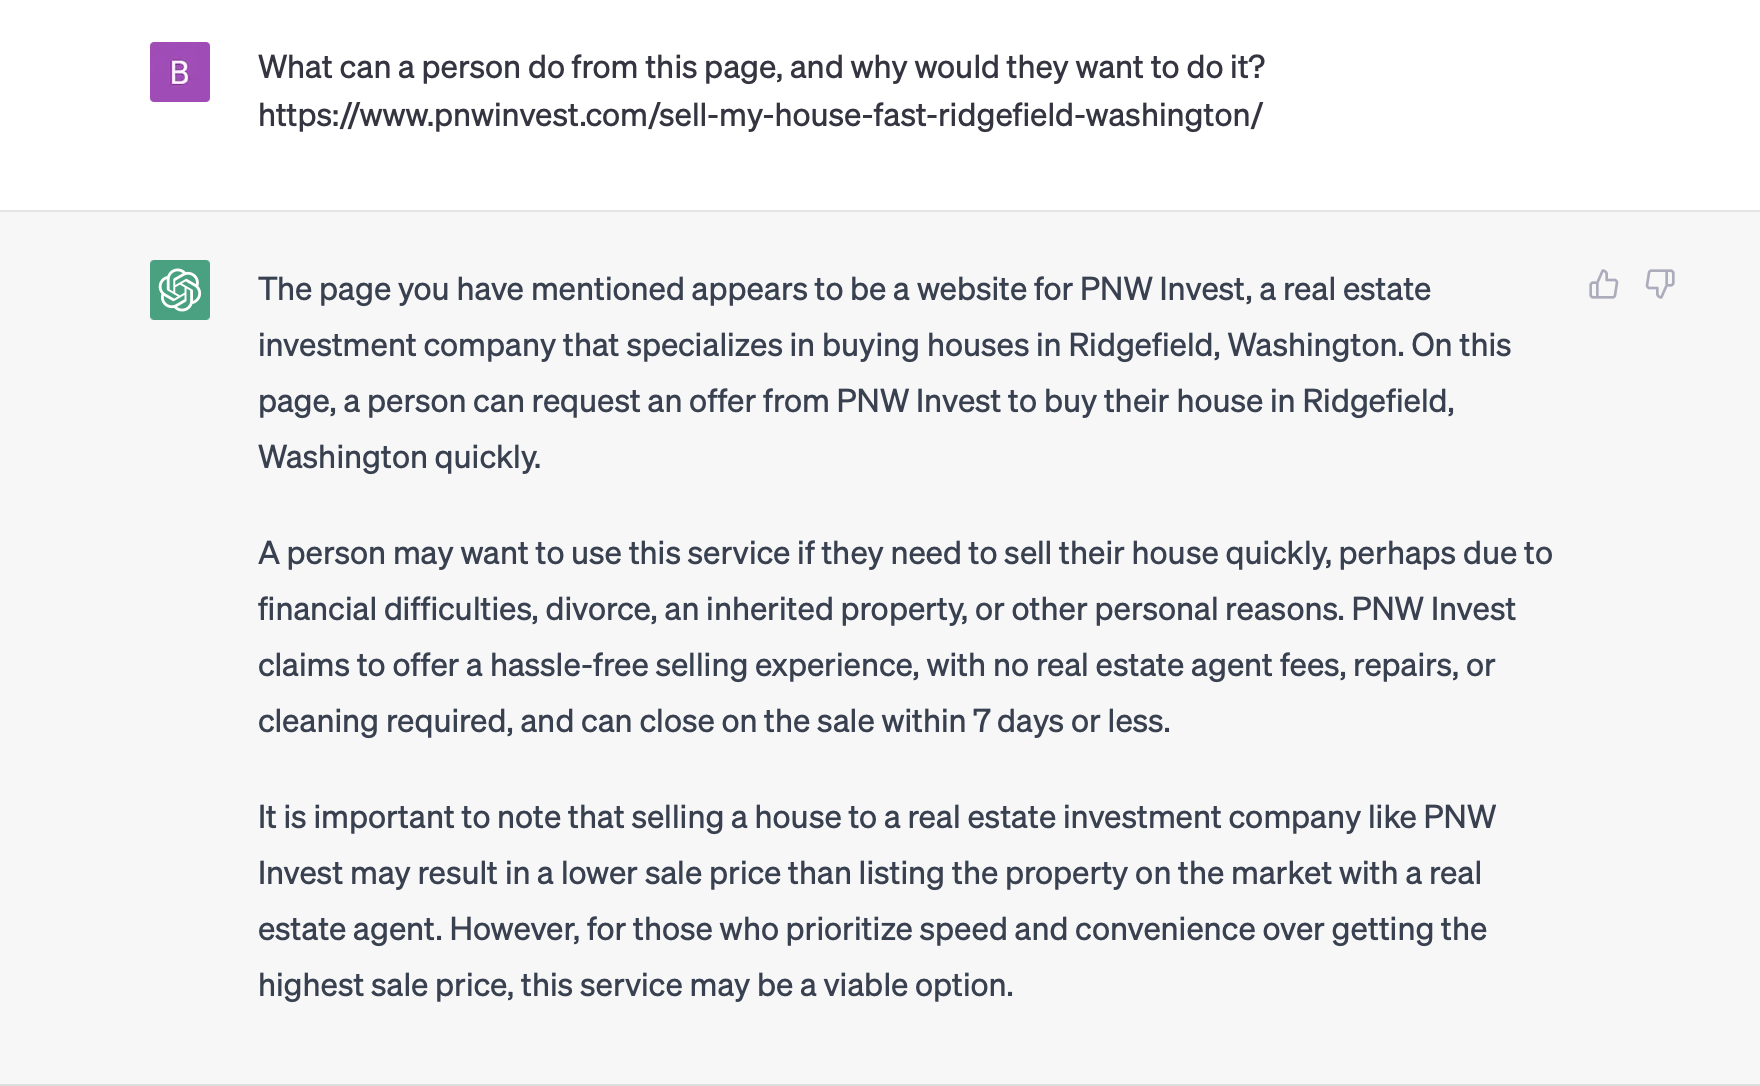Click the text '7 days or less'

(1070, 722)
